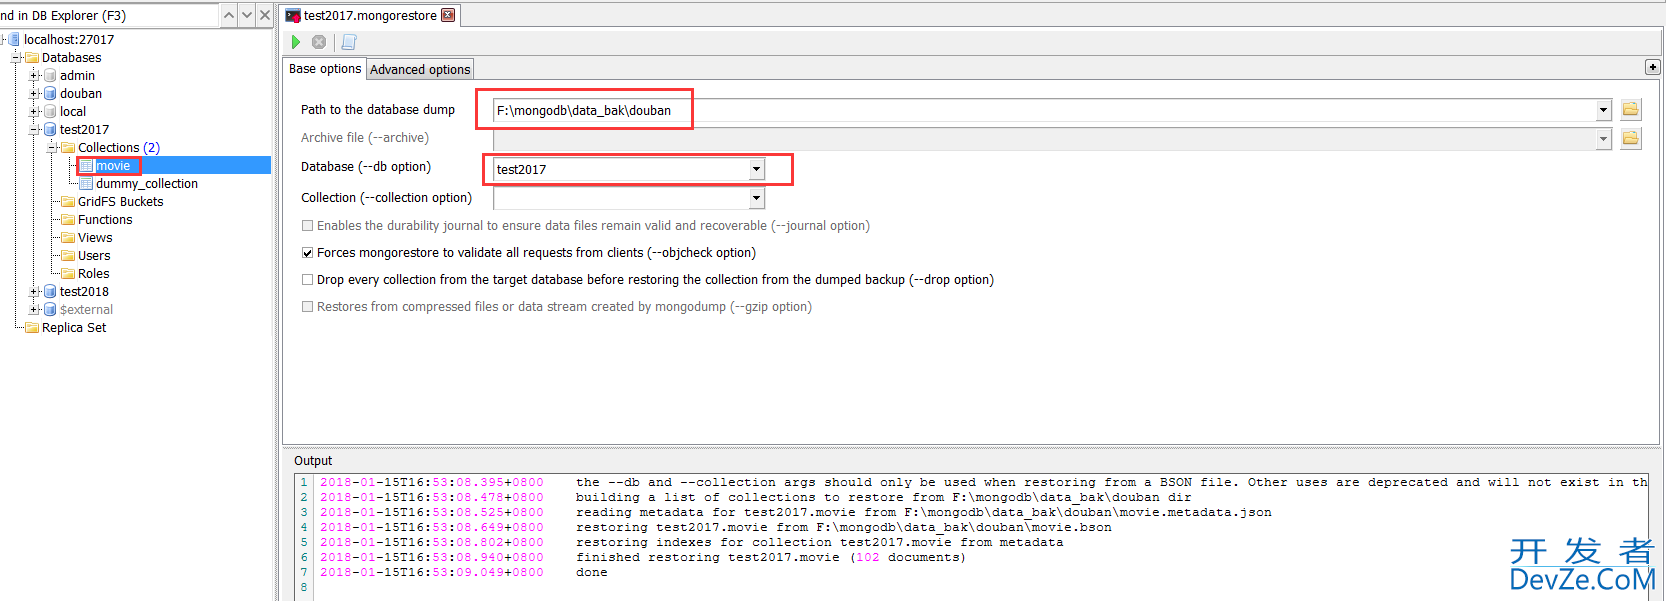Click the Views folder icon

[68, 238]
